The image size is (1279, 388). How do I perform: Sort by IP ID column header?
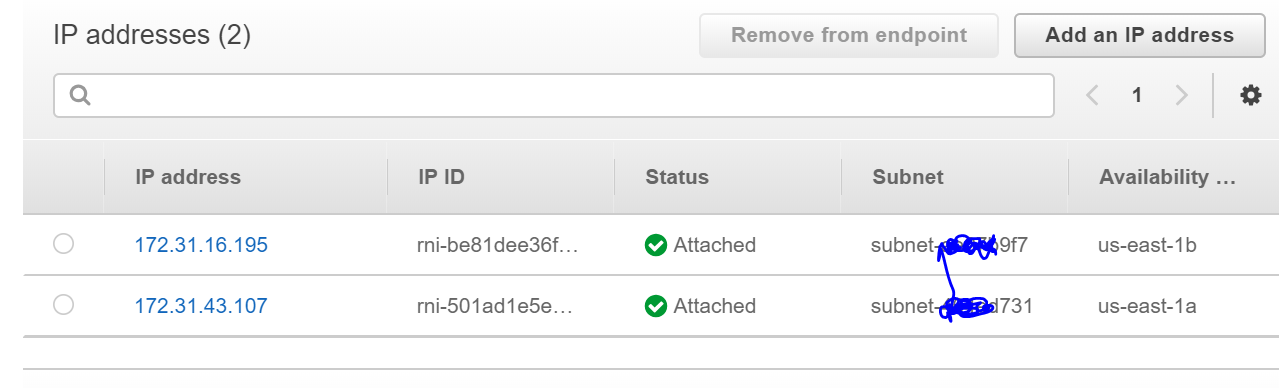click(x=441, y=177)
